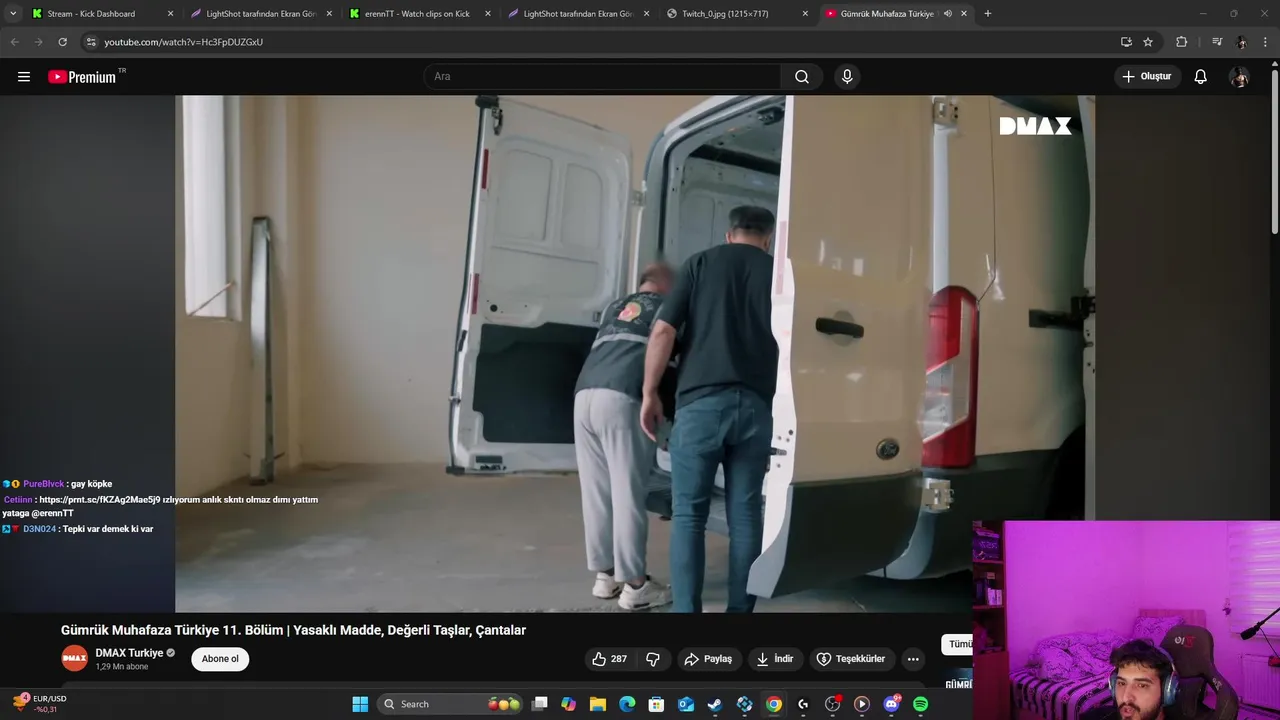Click the video player area
The width and height of the screenshot is (1280, 720).
click(x=635, y=354)
